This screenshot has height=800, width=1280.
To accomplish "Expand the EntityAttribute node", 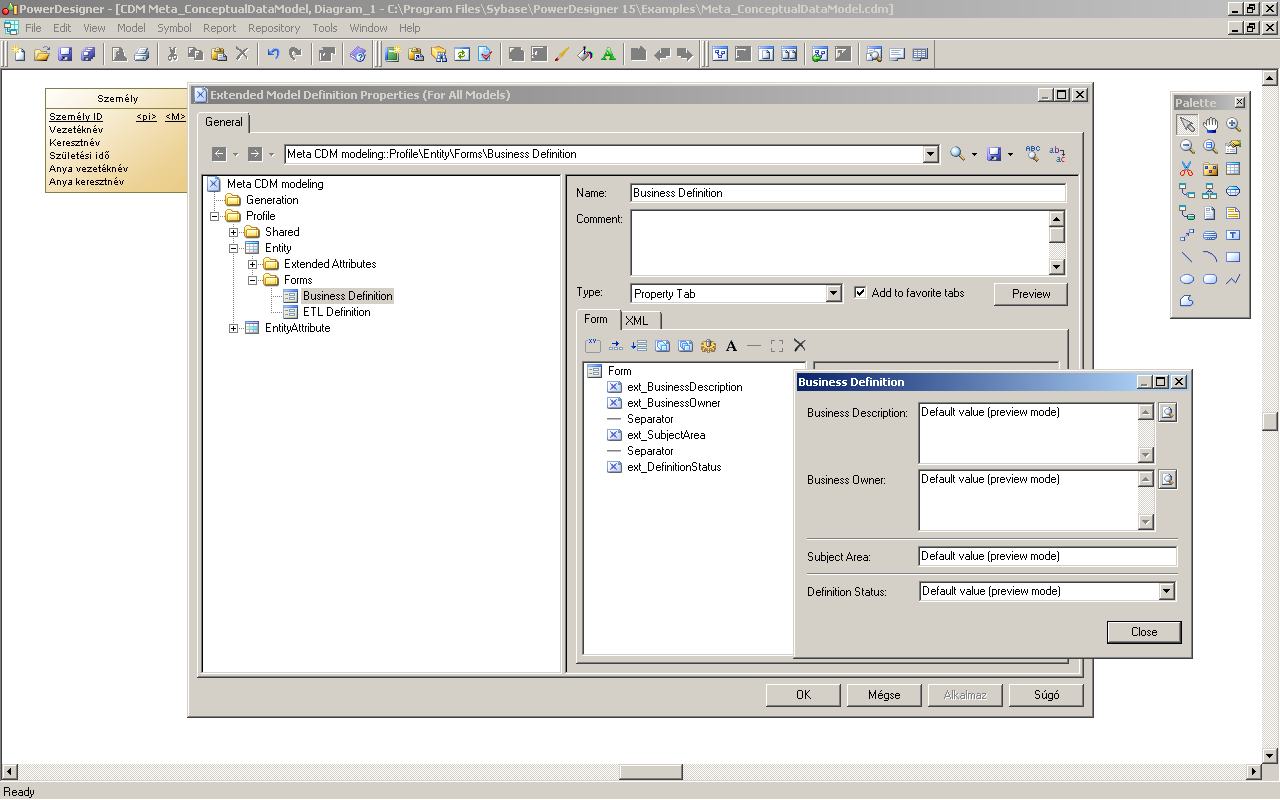I will click(233, 328).
